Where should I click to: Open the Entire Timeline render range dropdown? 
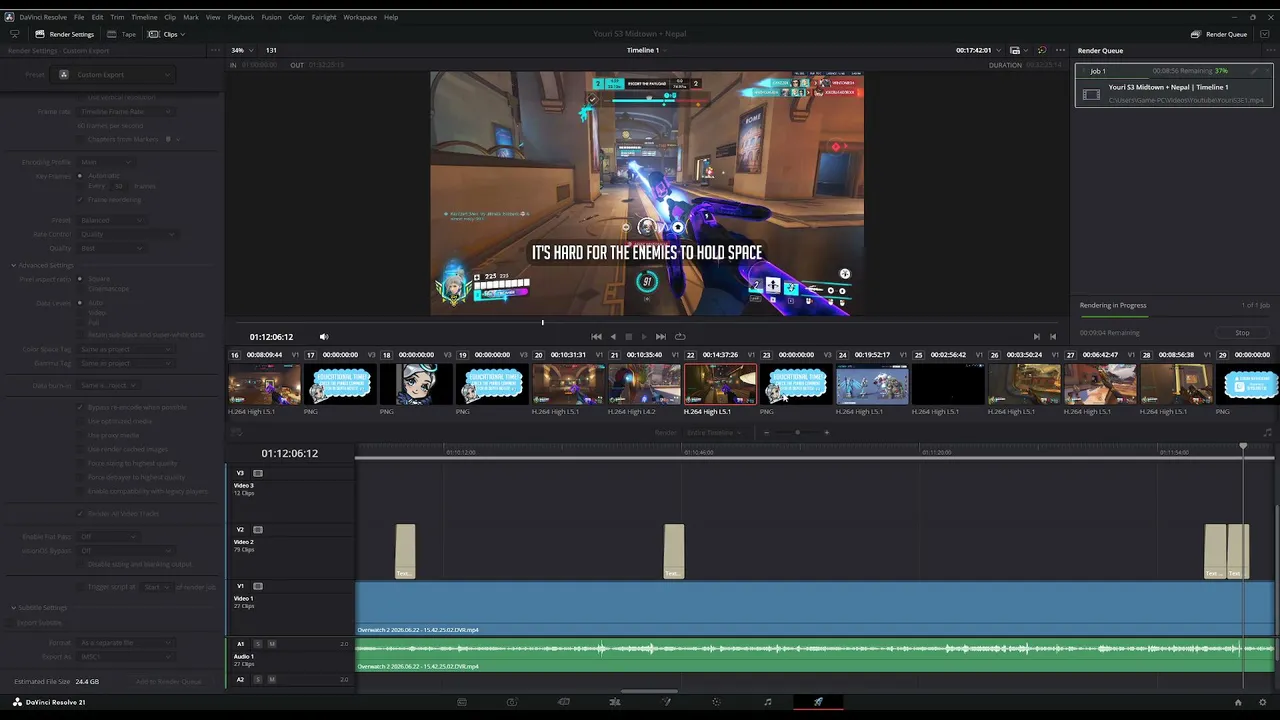point(714,433)
